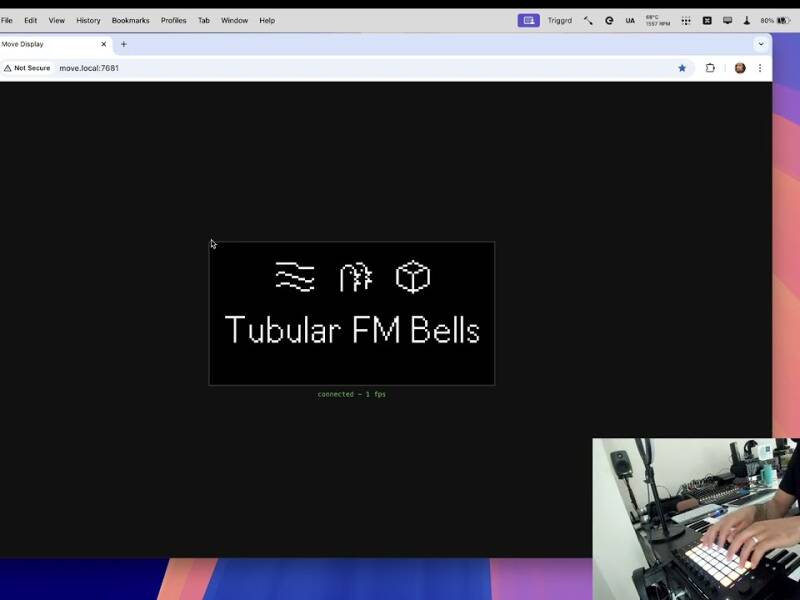Click the Not Secure site info button
Viewport: 800px width, 600px height.
[x=27, y=68]
